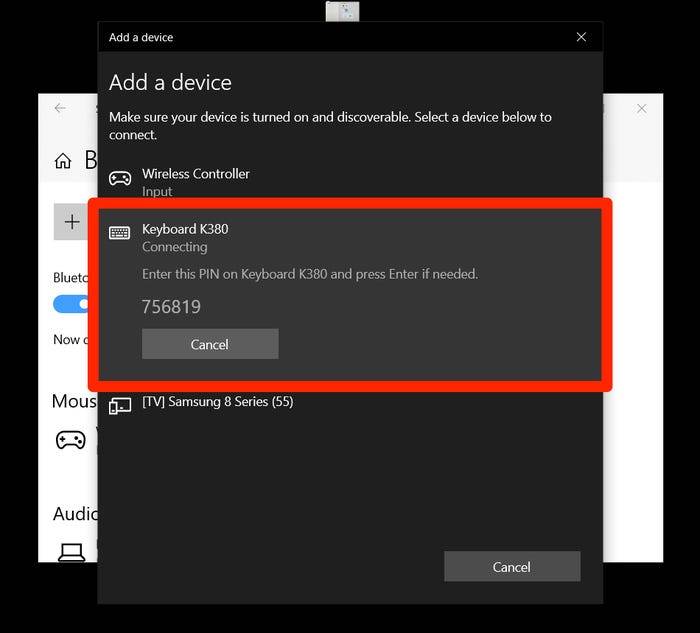Image resolution: width=700 pixels, height=633 pixels.
Task: Click the Input label under Wireless Controller
Action: 157,192
